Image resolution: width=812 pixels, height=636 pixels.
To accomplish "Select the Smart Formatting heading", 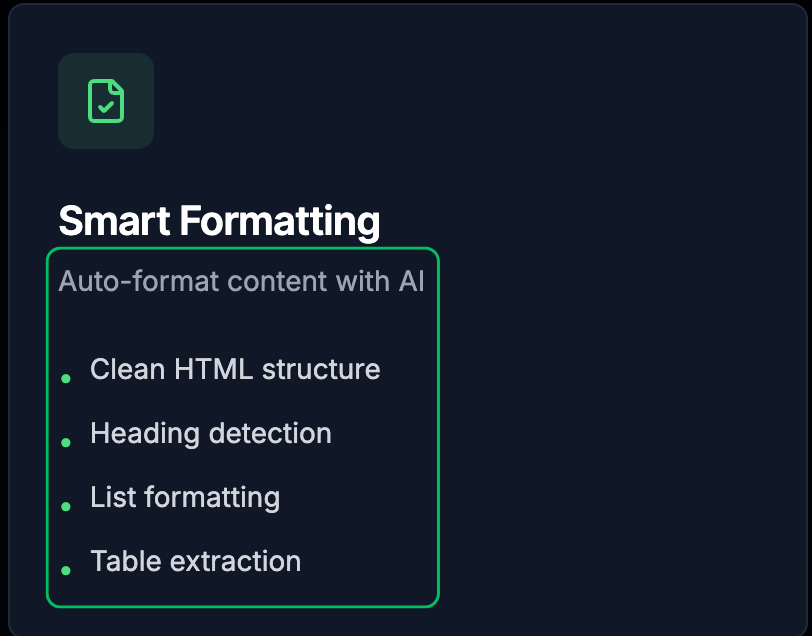I will tap(220, 221).
